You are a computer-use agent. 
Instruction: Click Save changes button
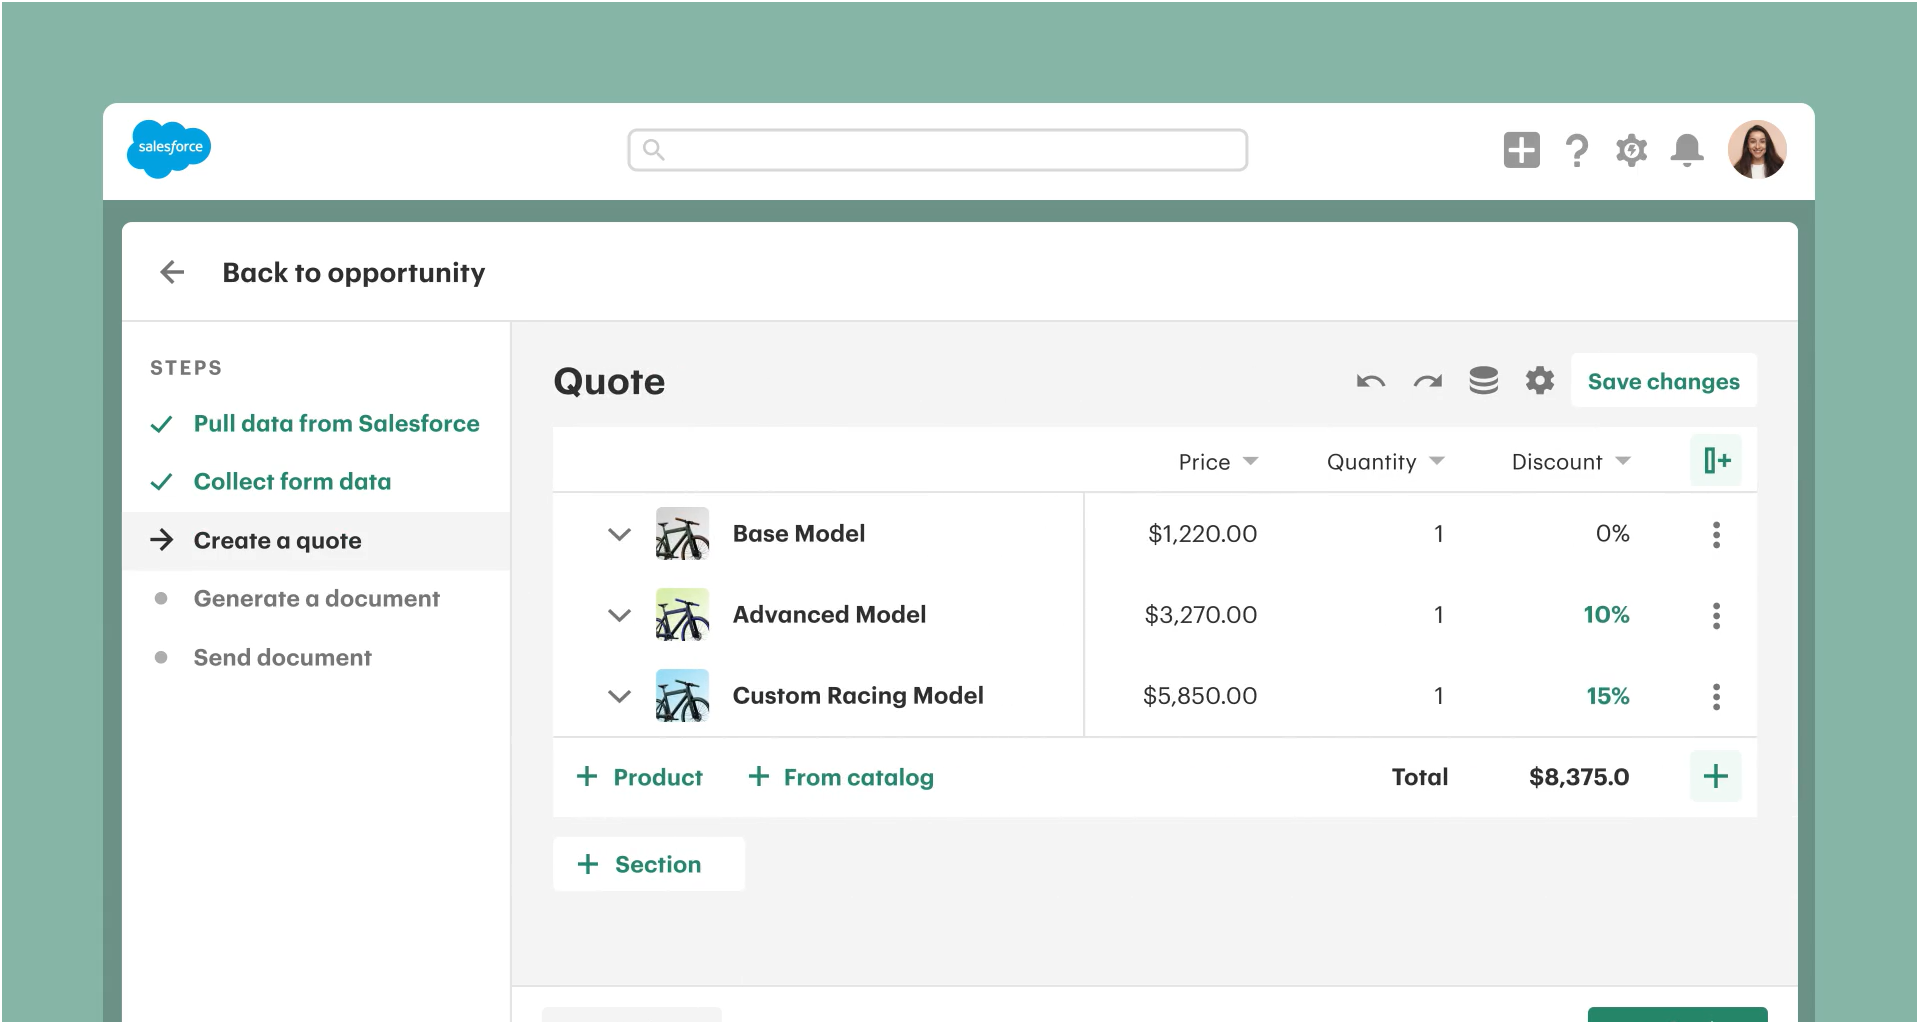[x=1663, y=381]
